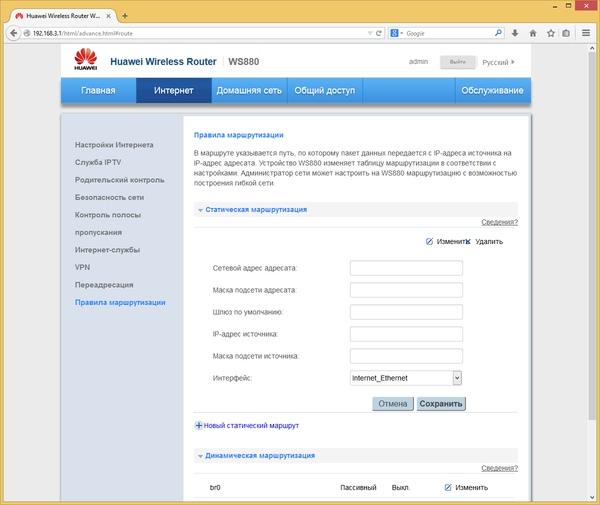
Task: Open the Обслуживание tab
Action: pos(492,91)
